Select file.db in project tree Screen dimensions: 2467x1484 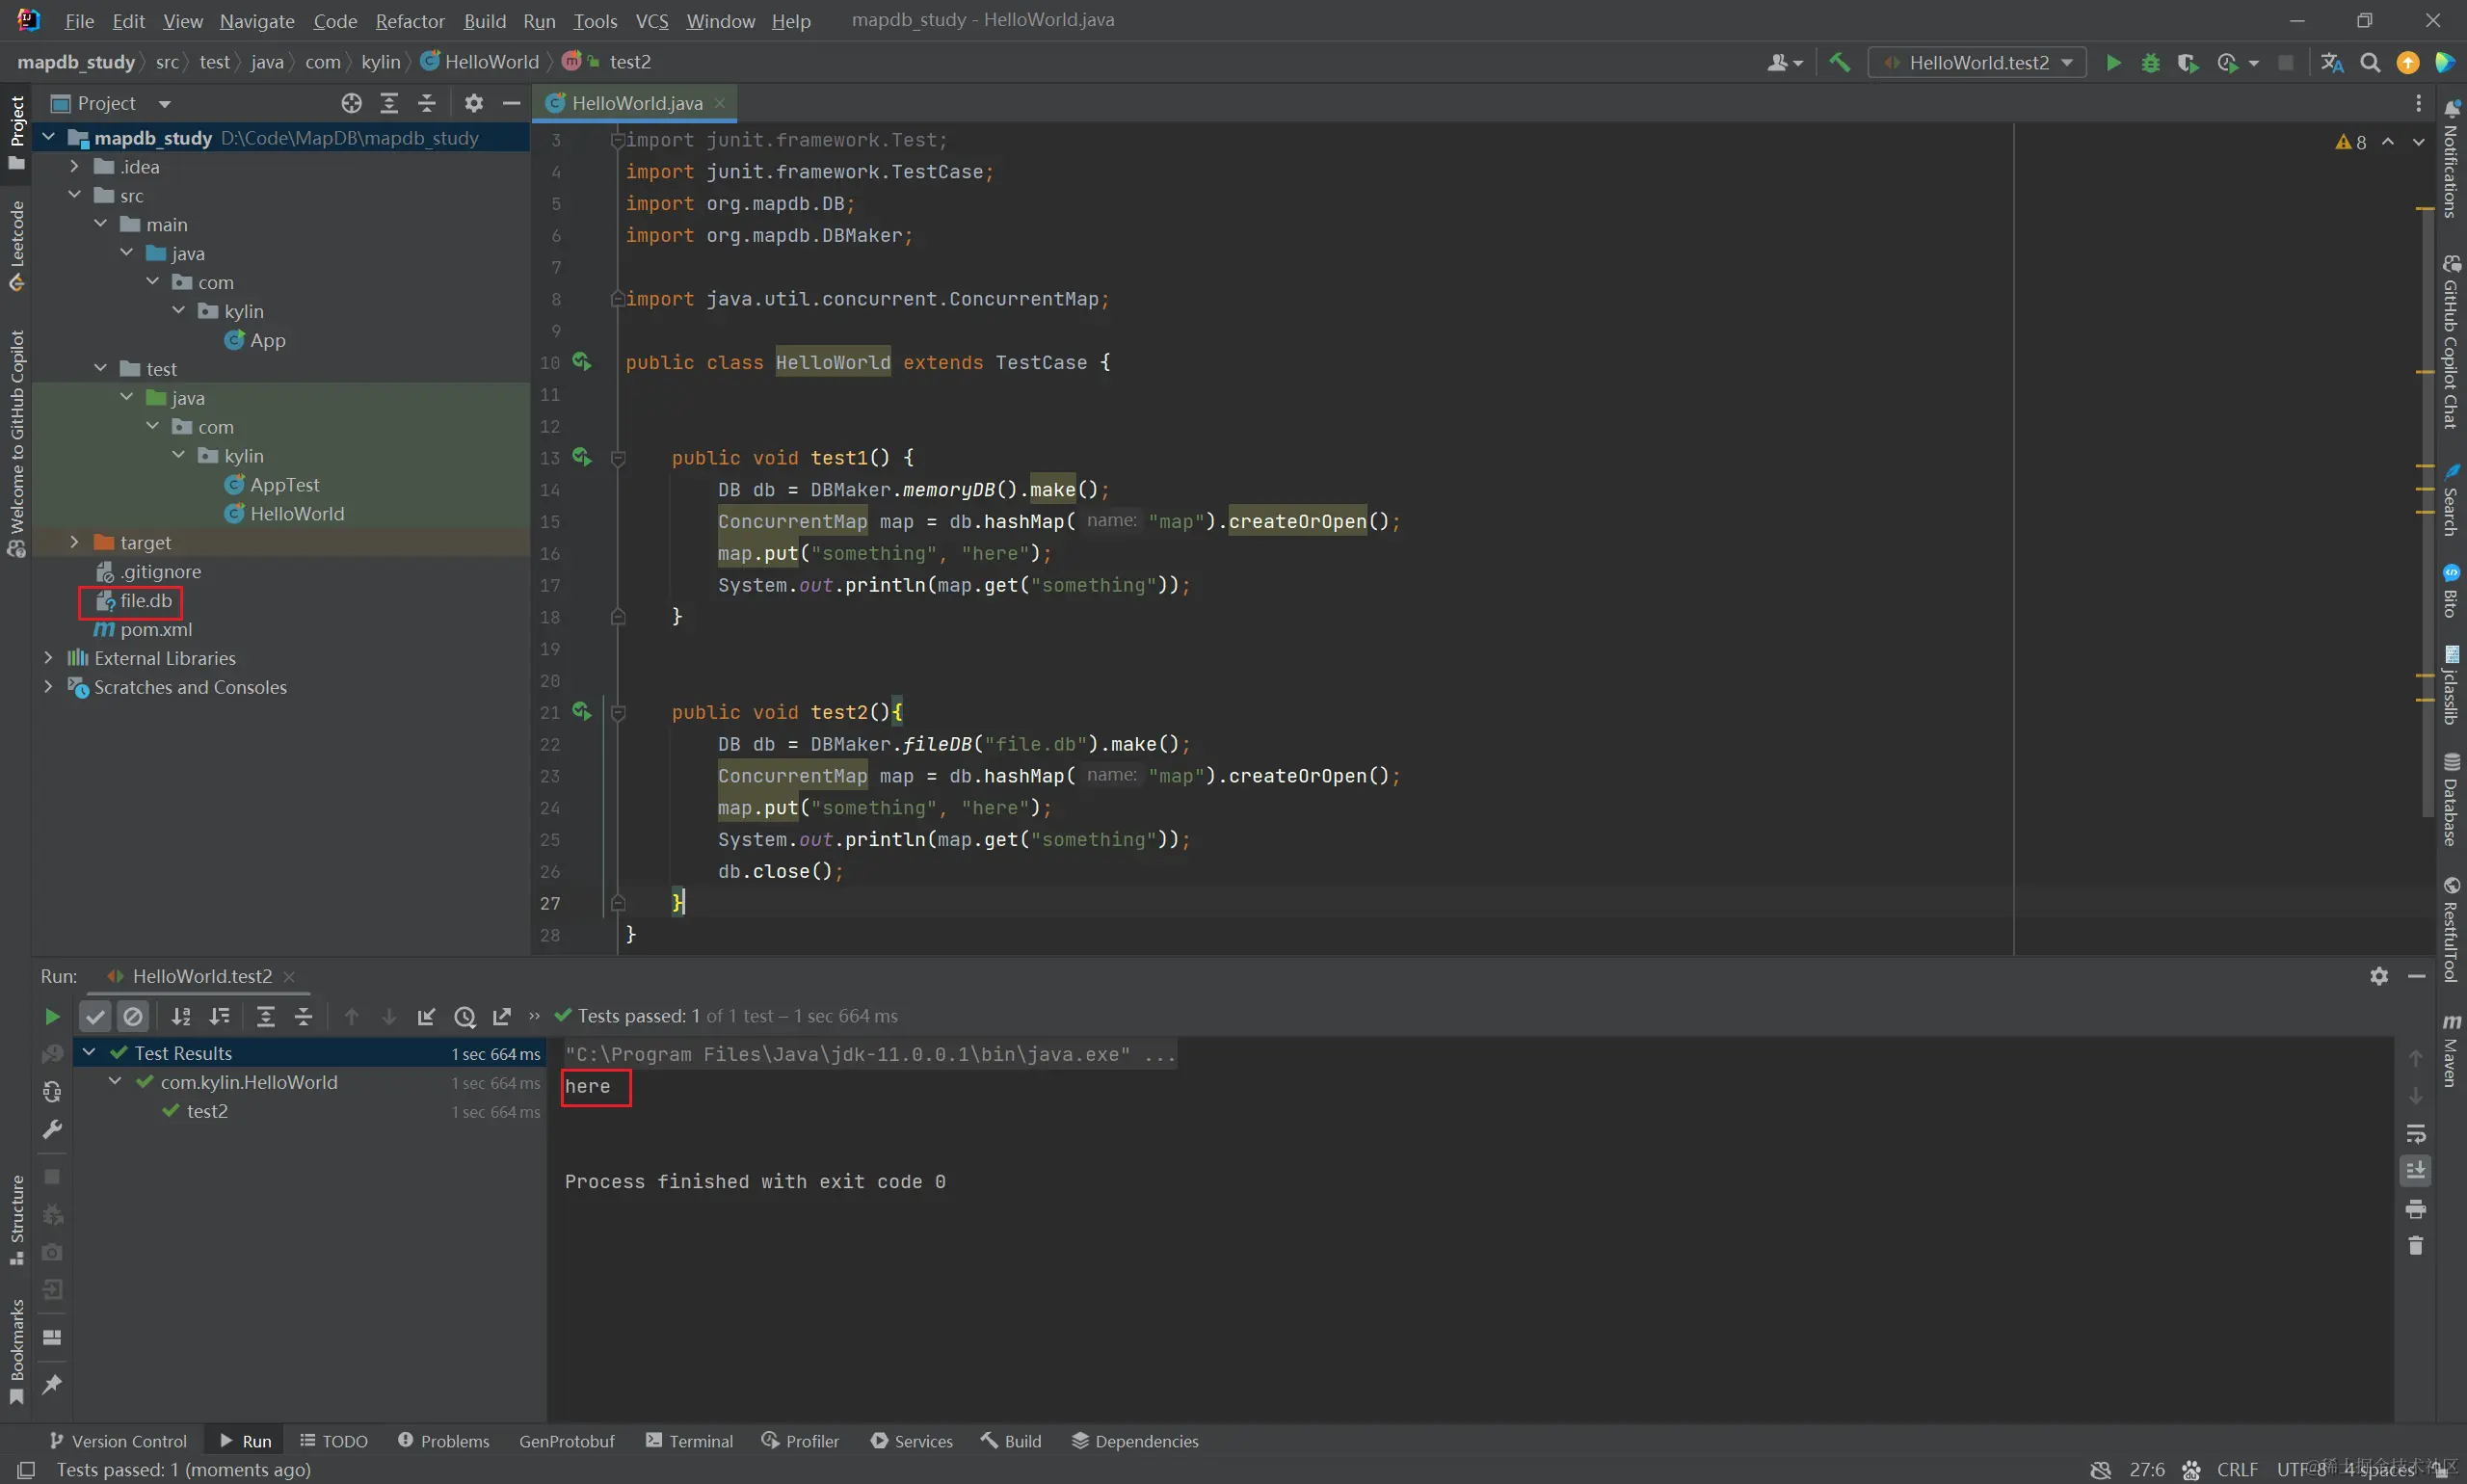(x=146, y=600)
